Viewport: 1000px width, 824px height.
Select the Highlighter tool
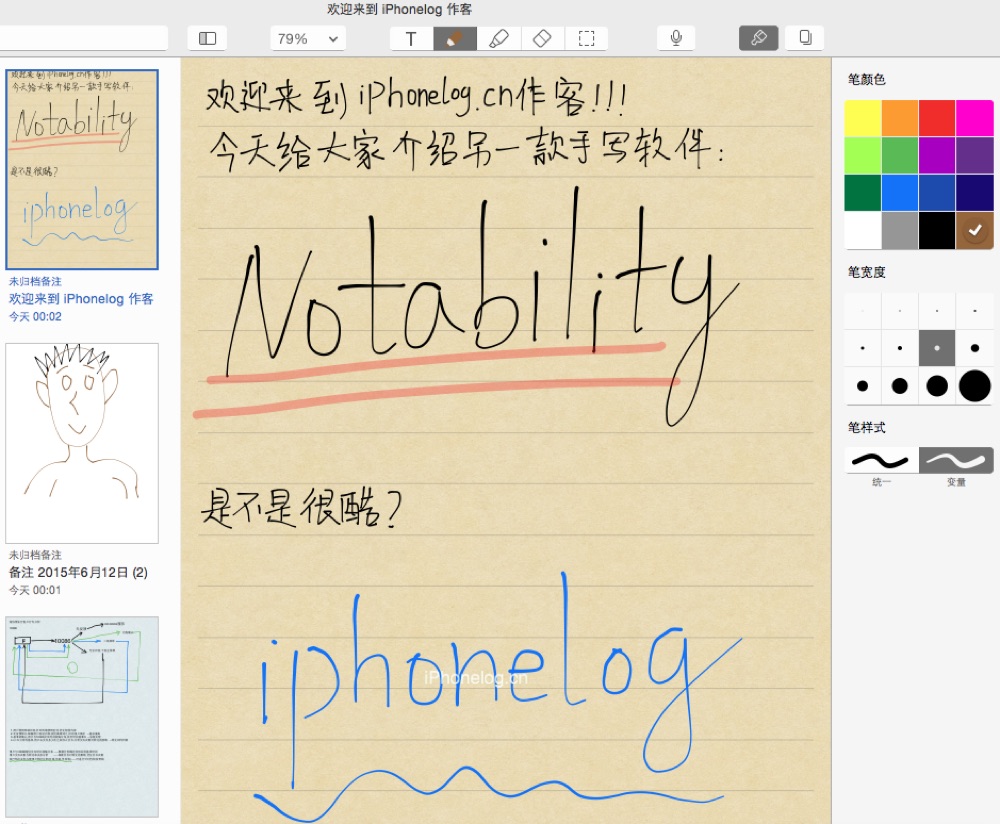tap(499, 38)
